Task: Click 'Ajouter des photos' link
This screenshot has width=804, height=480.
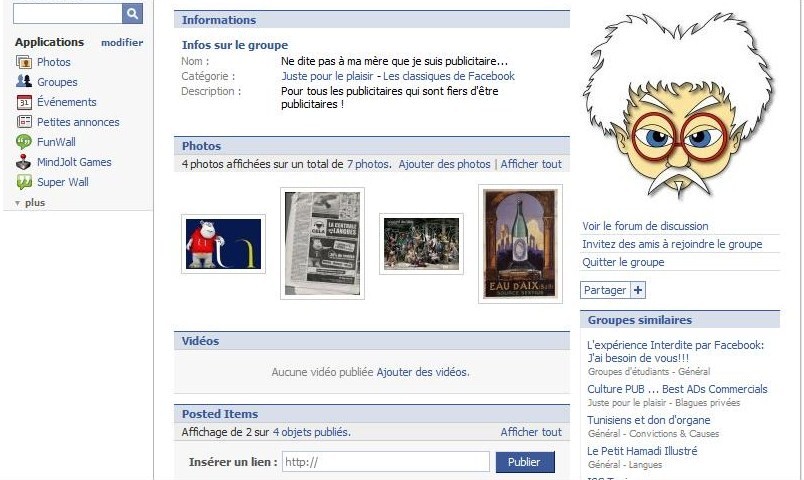Action: click(445, 164)
